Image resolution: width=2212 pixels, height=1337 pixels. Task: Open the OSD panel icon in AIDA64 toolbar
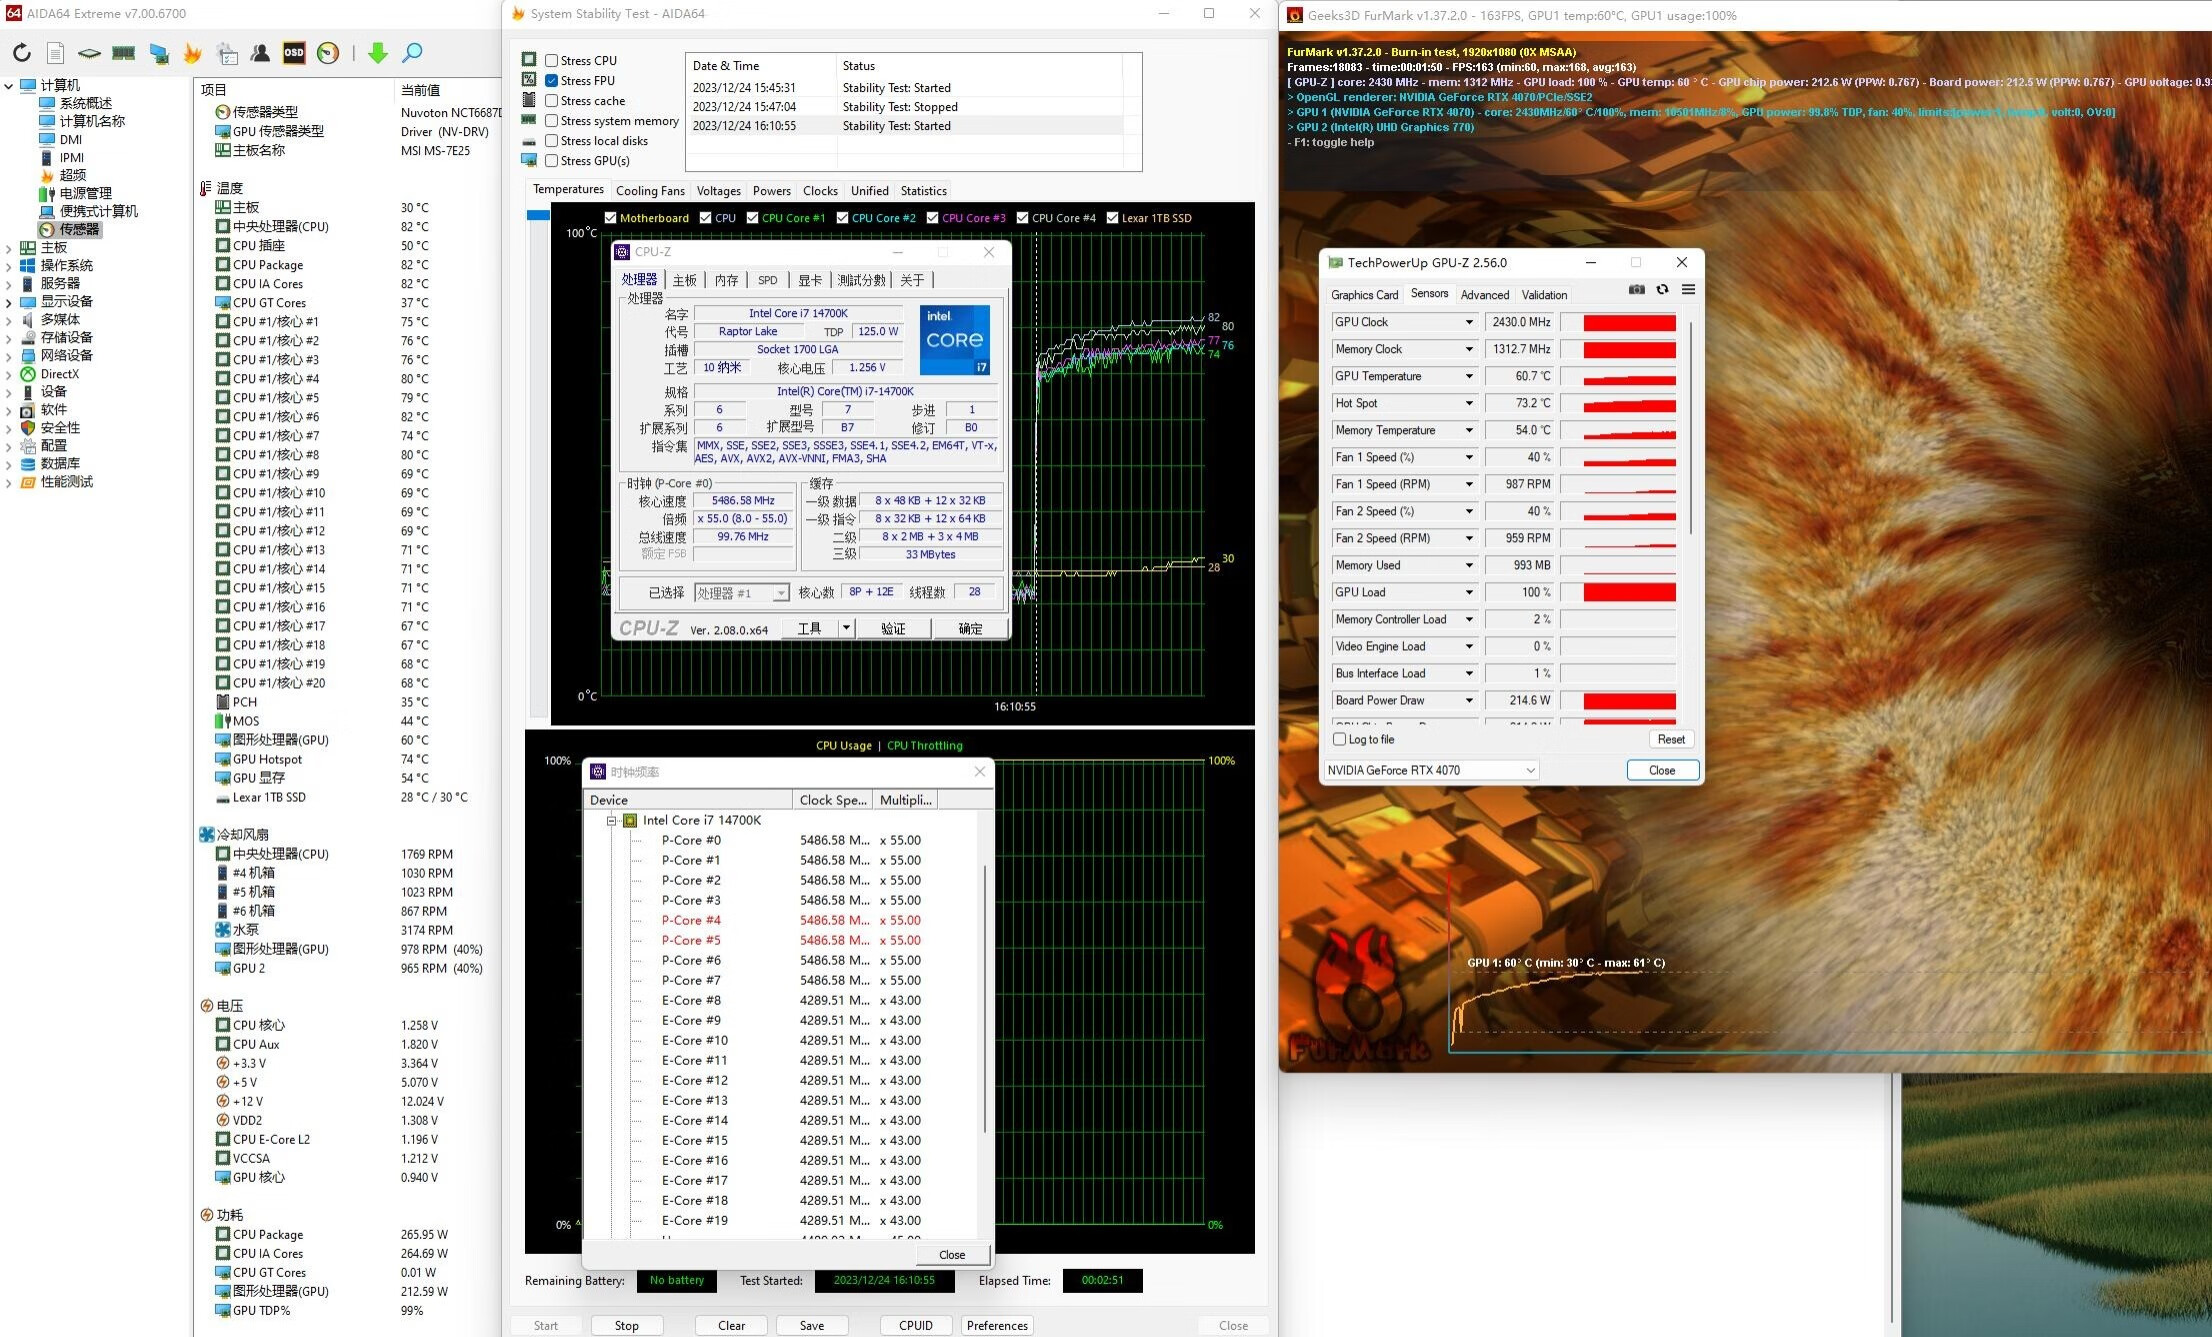294,53
